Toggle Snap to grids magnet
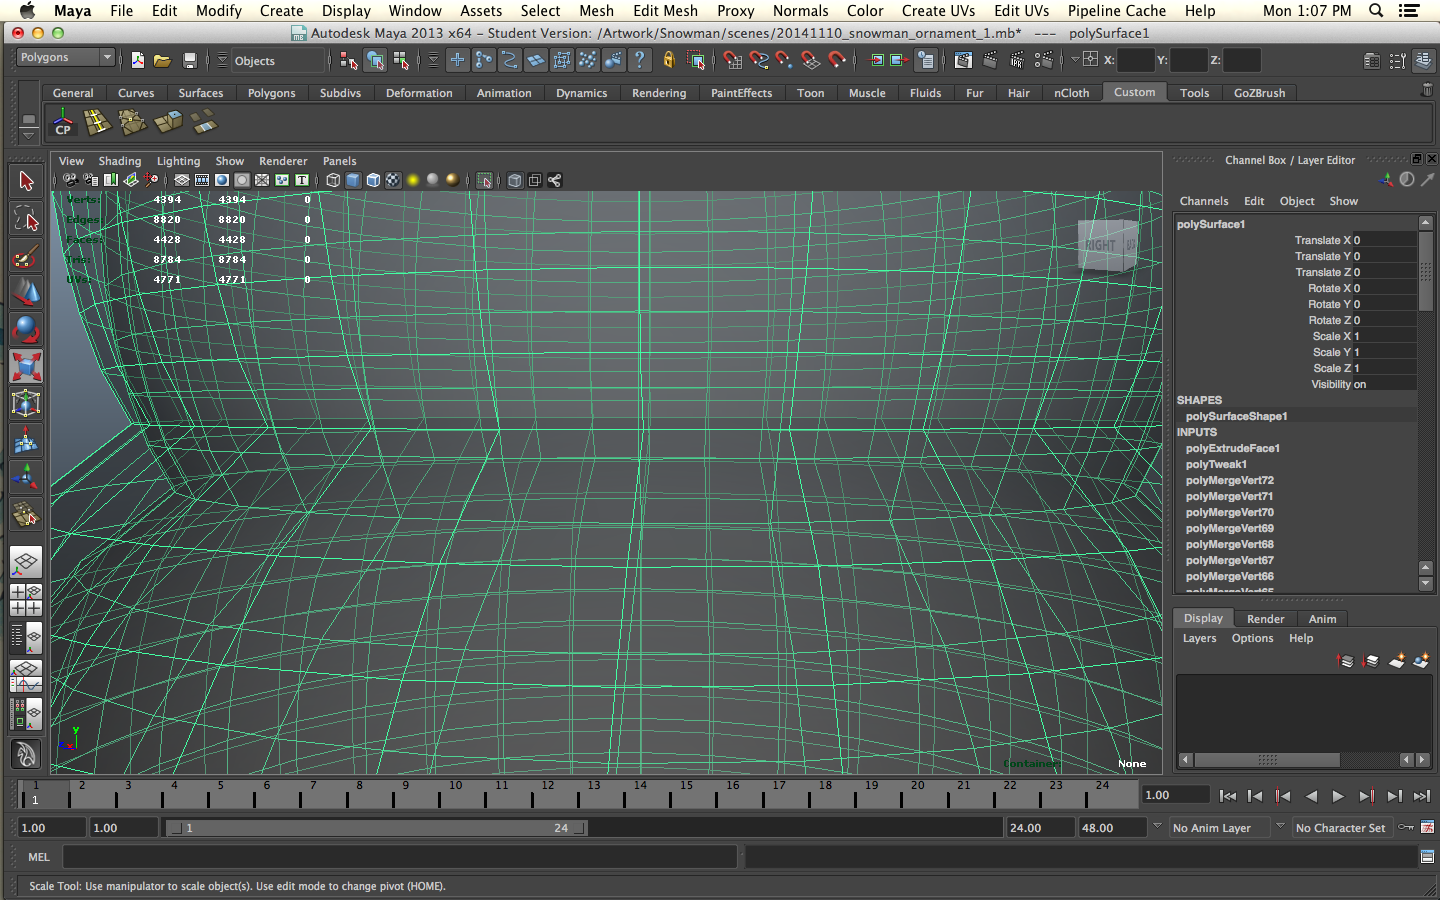 (x=733, y=60)
